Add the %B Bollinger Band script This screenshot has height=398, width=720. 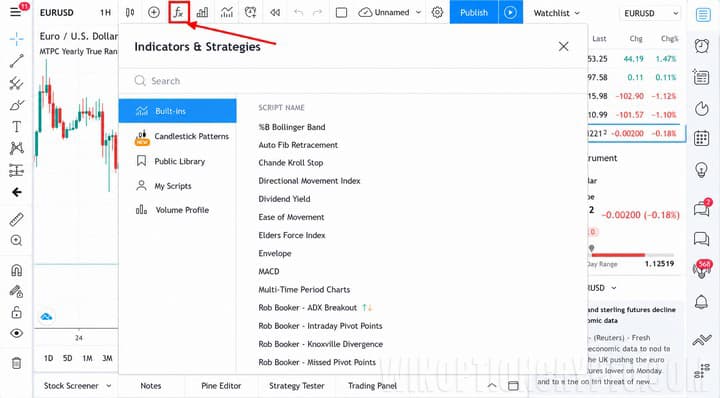(292, 127)
